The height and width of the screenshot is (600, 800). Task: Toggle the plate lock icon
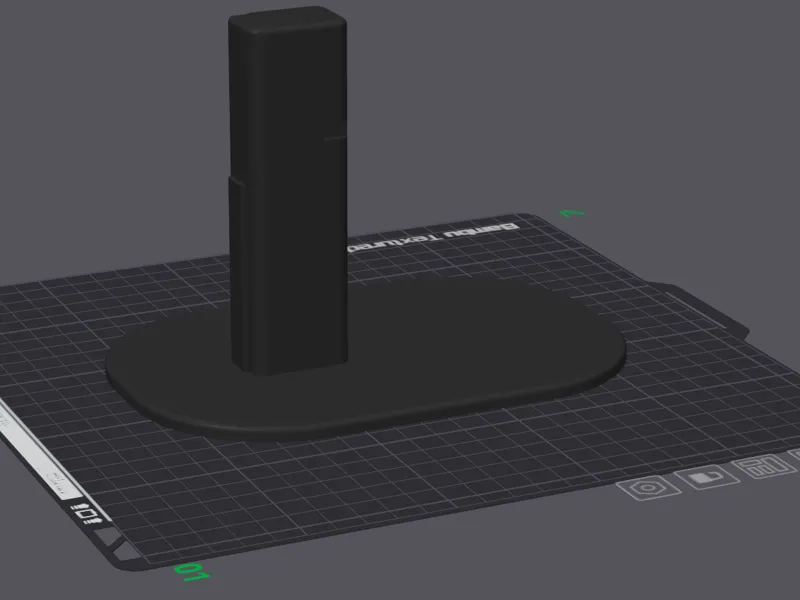click(707, 477)
